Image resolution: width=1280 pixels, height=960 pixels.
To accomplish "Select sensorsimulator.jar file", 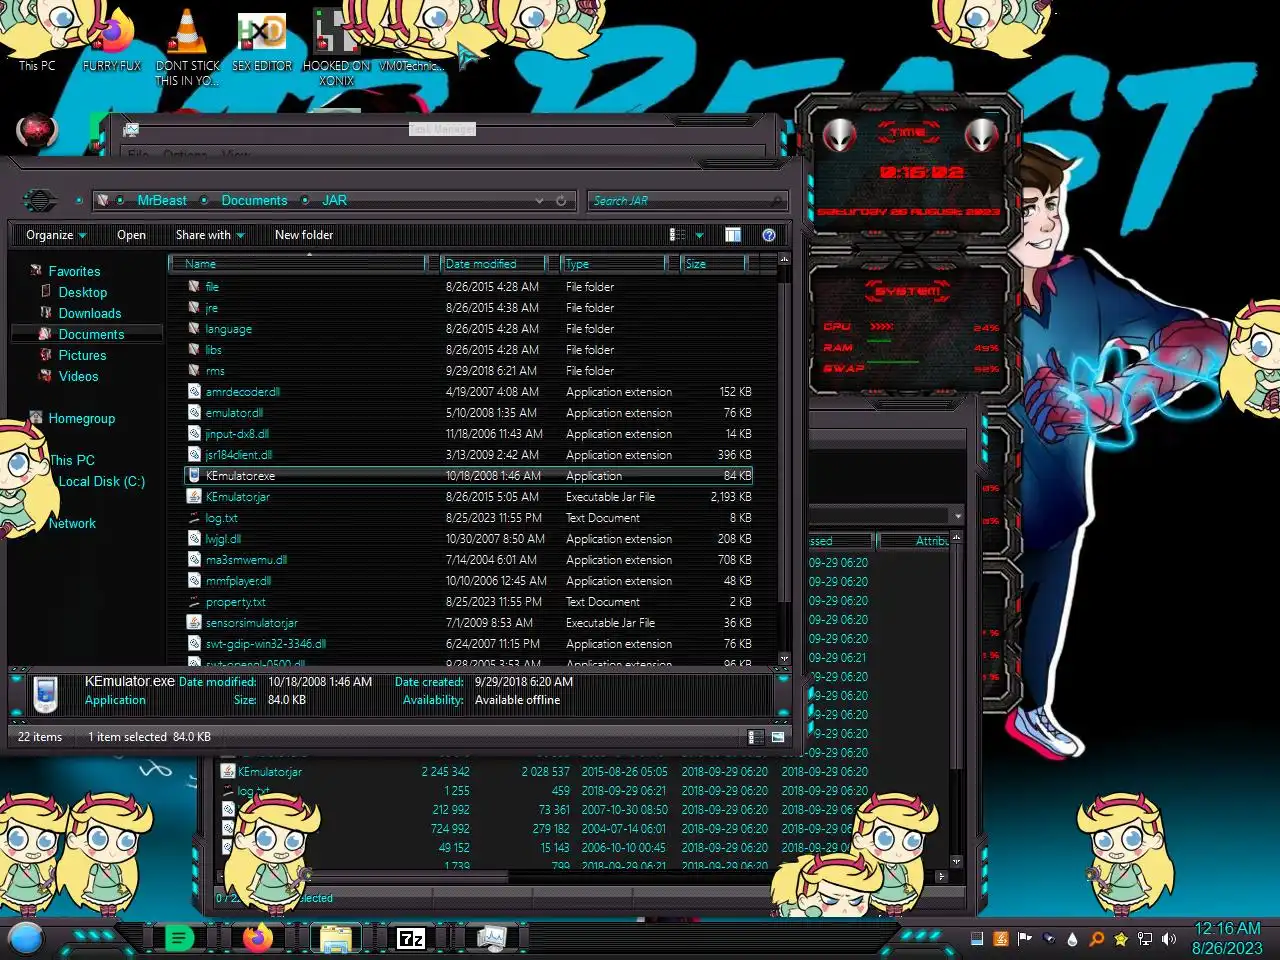I will tap(470, 623).
